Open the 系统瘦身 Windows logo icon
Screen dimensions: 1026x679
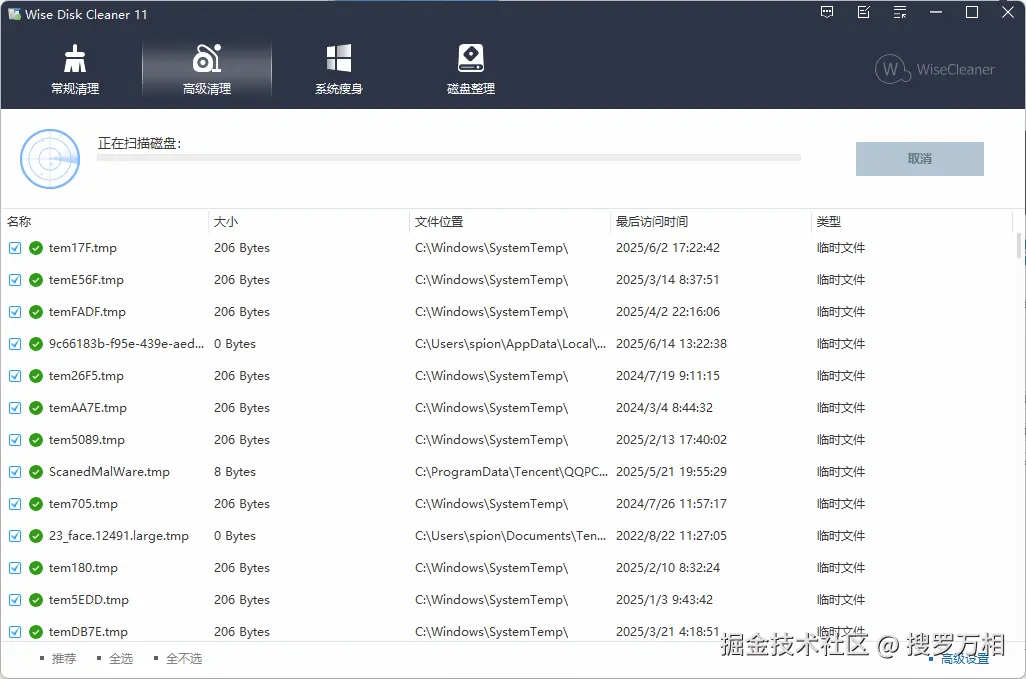click(339, 58)
